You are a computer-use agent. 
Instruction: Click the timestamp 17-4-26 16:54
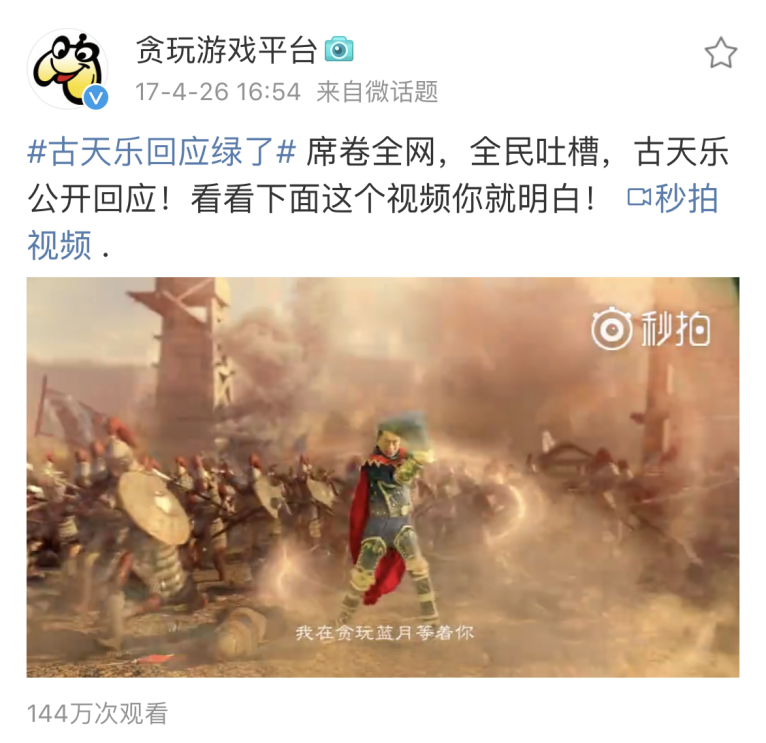click(218, 92)
